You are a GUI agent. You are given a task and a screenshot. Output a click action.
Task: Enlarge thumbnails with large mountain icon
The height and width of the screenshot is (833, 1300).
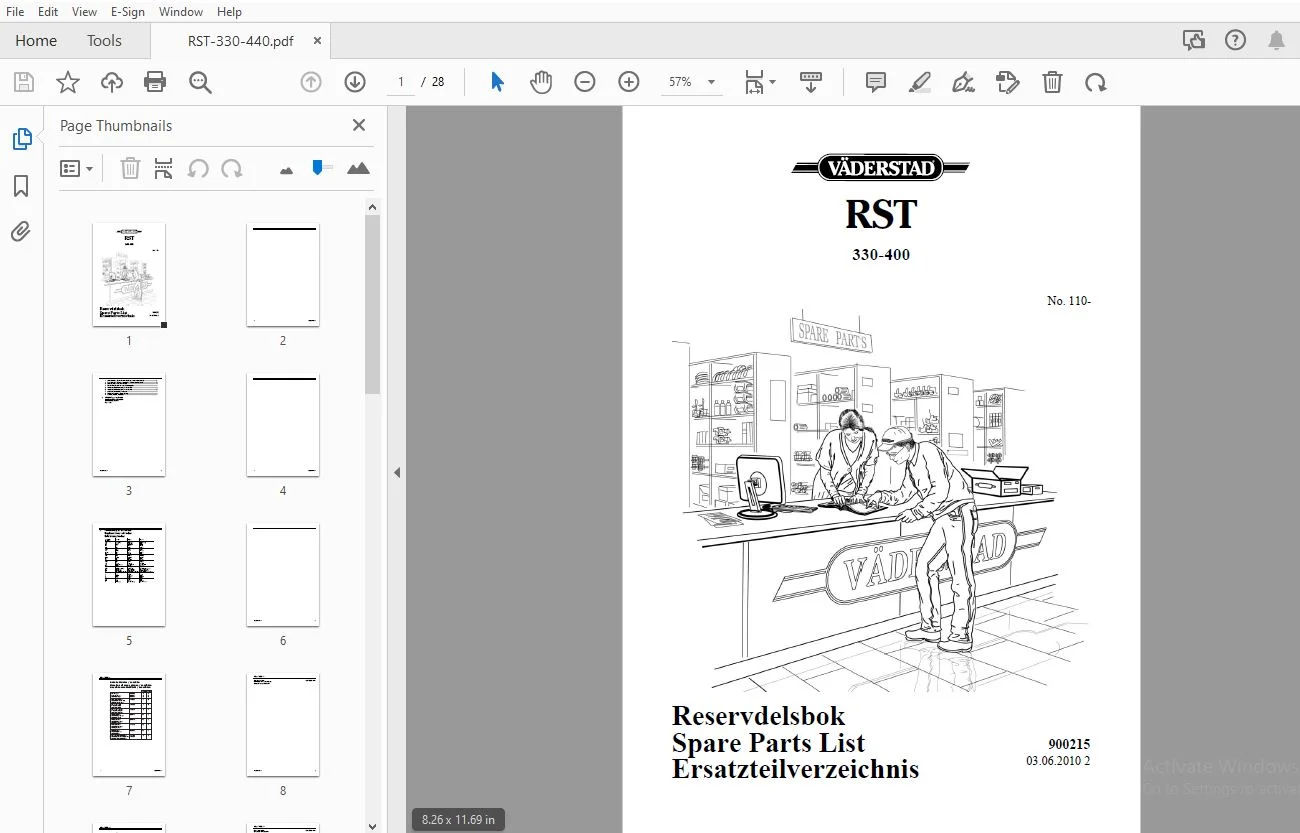tap(358, 168)
